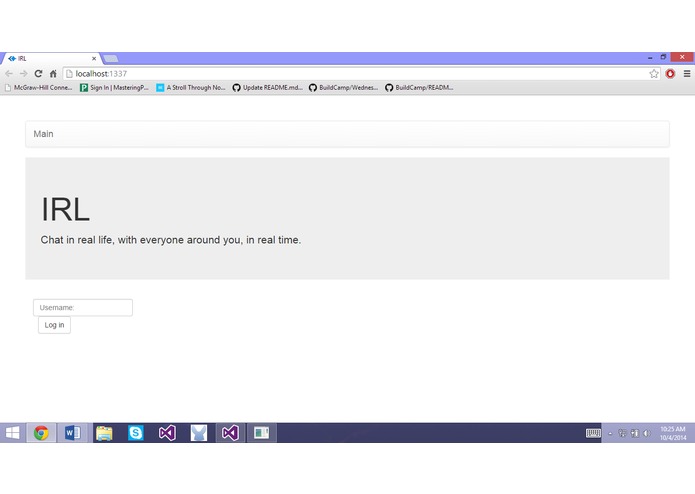
Task: Open the Sign In | MasteringP... bookmark
Action: pos(114,88)
